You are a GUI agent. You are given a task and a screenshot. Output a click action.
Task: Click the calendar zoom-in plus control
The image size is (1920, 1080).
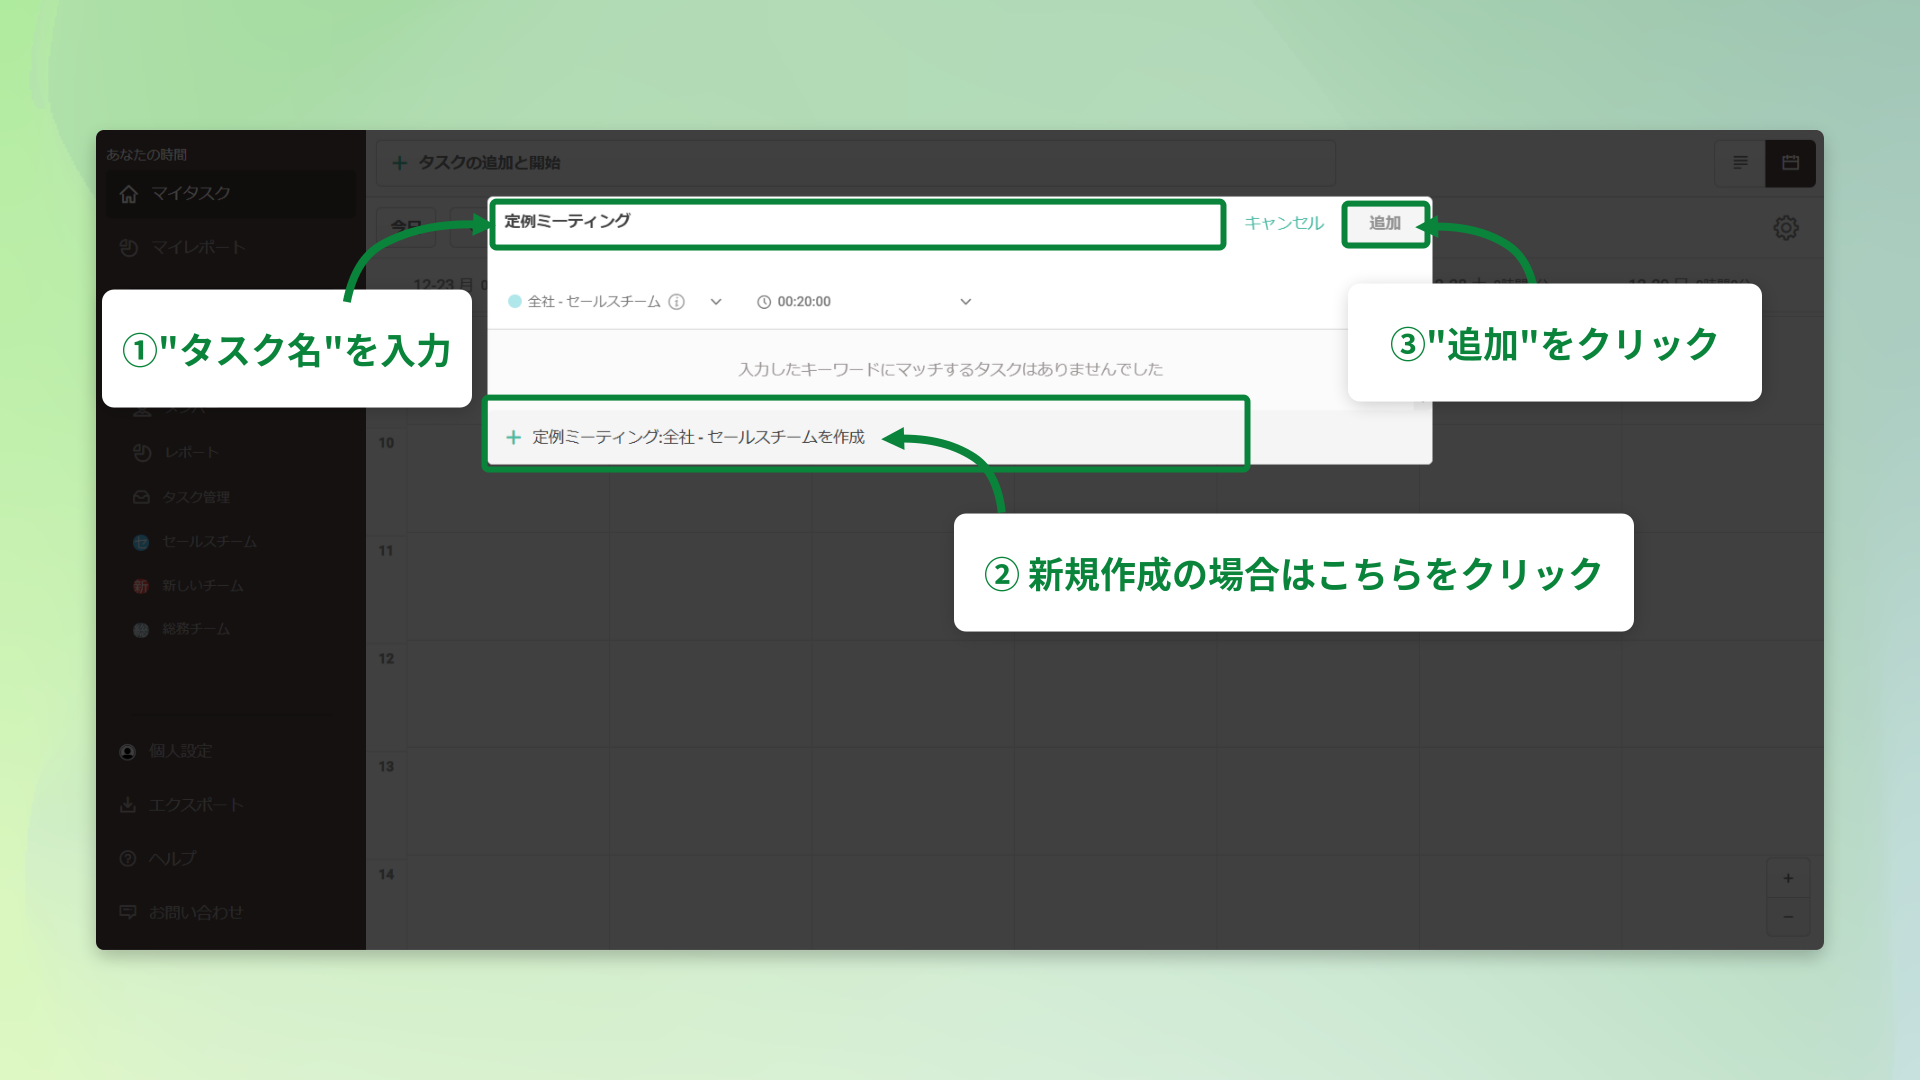(1788, 878)
